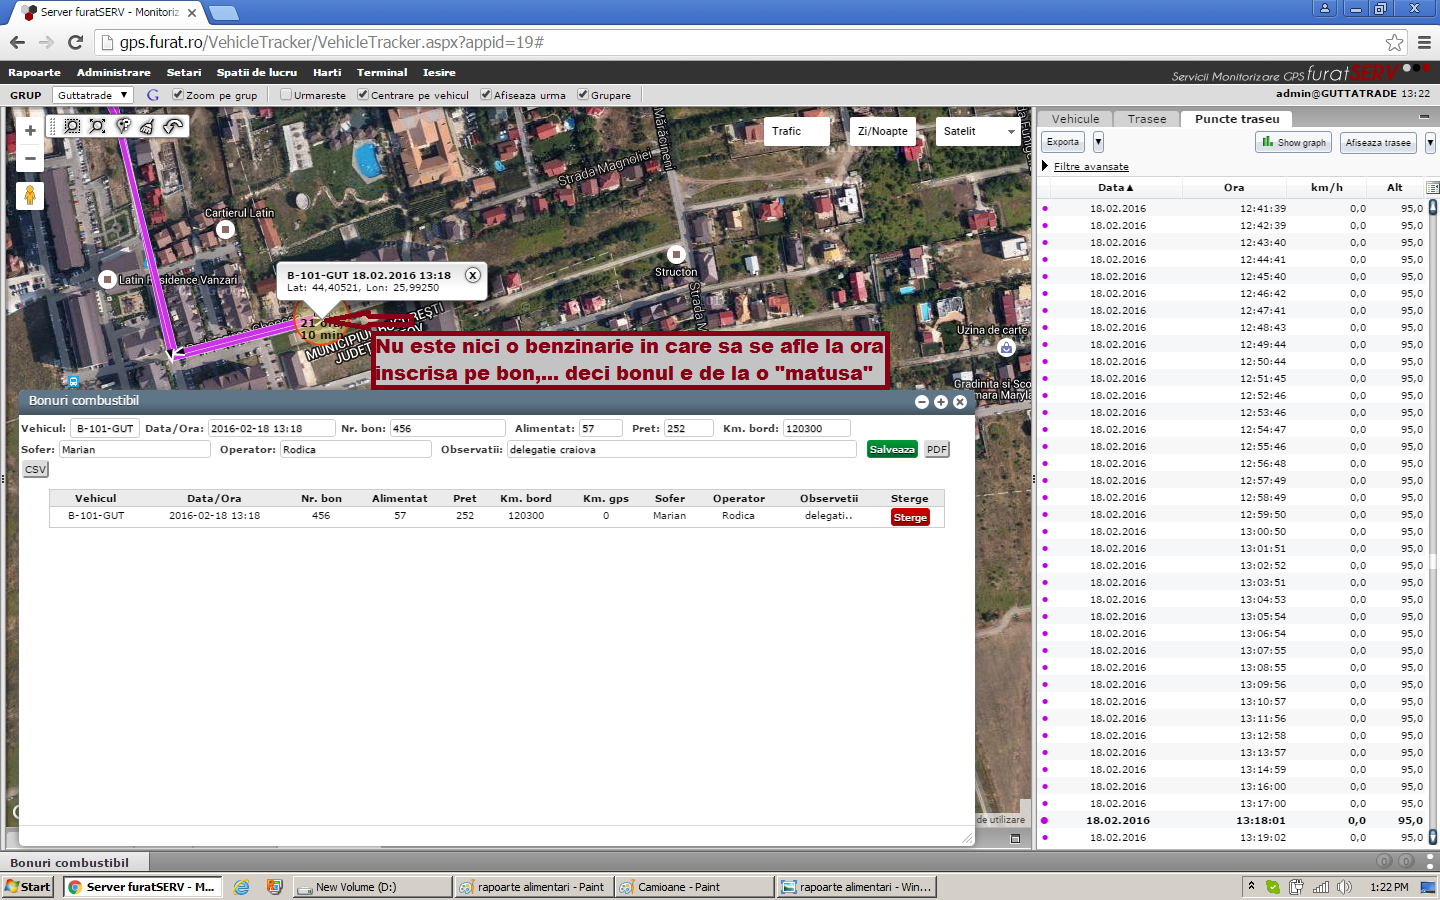Reload the browser page
This screenshot has width=1440, height=900.
point(75,42)
